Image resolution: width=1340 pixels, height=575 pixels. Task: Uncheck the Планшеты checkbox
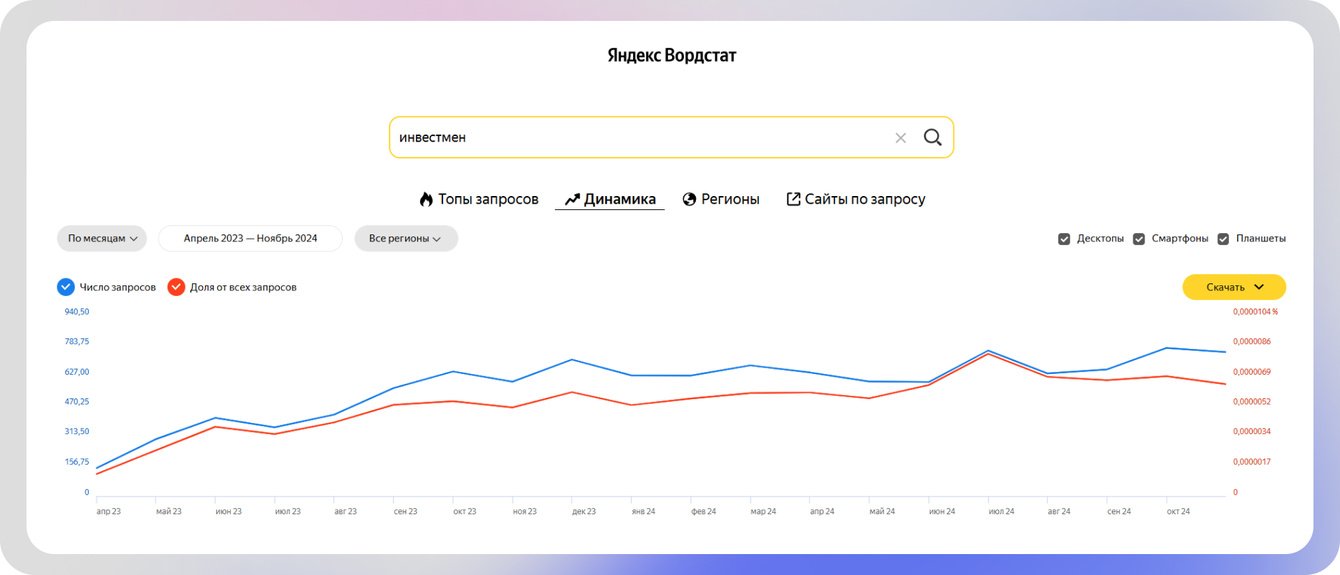[1223, 239]
